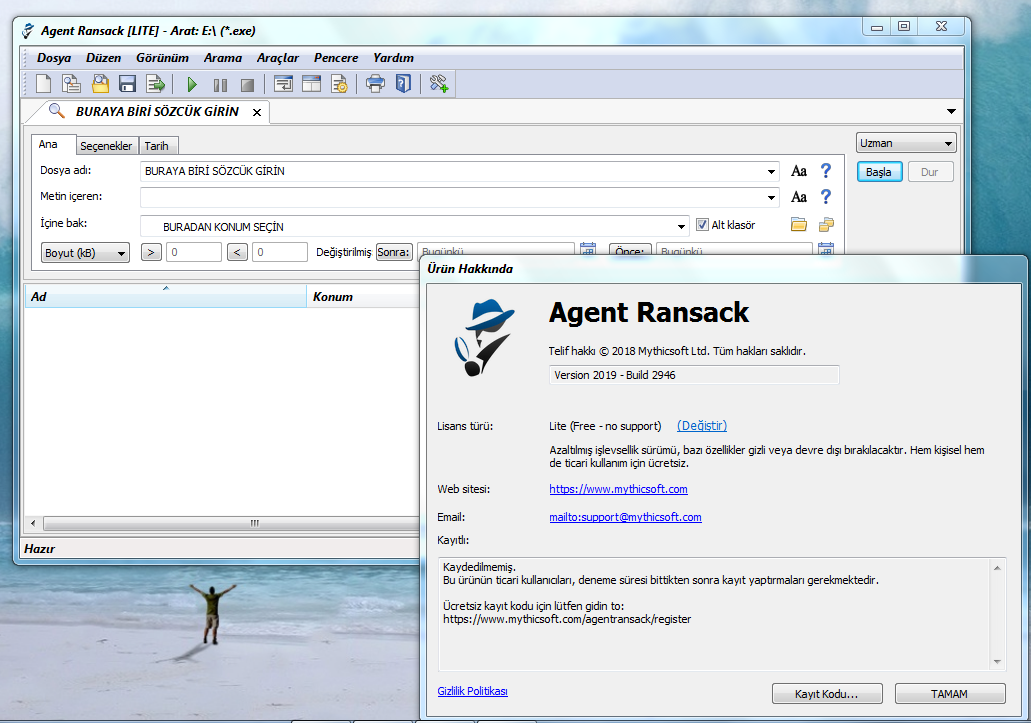Click the registration text box scroll-up arrow
Viewport: 1031px width, 723px height.
coord(997,568)
